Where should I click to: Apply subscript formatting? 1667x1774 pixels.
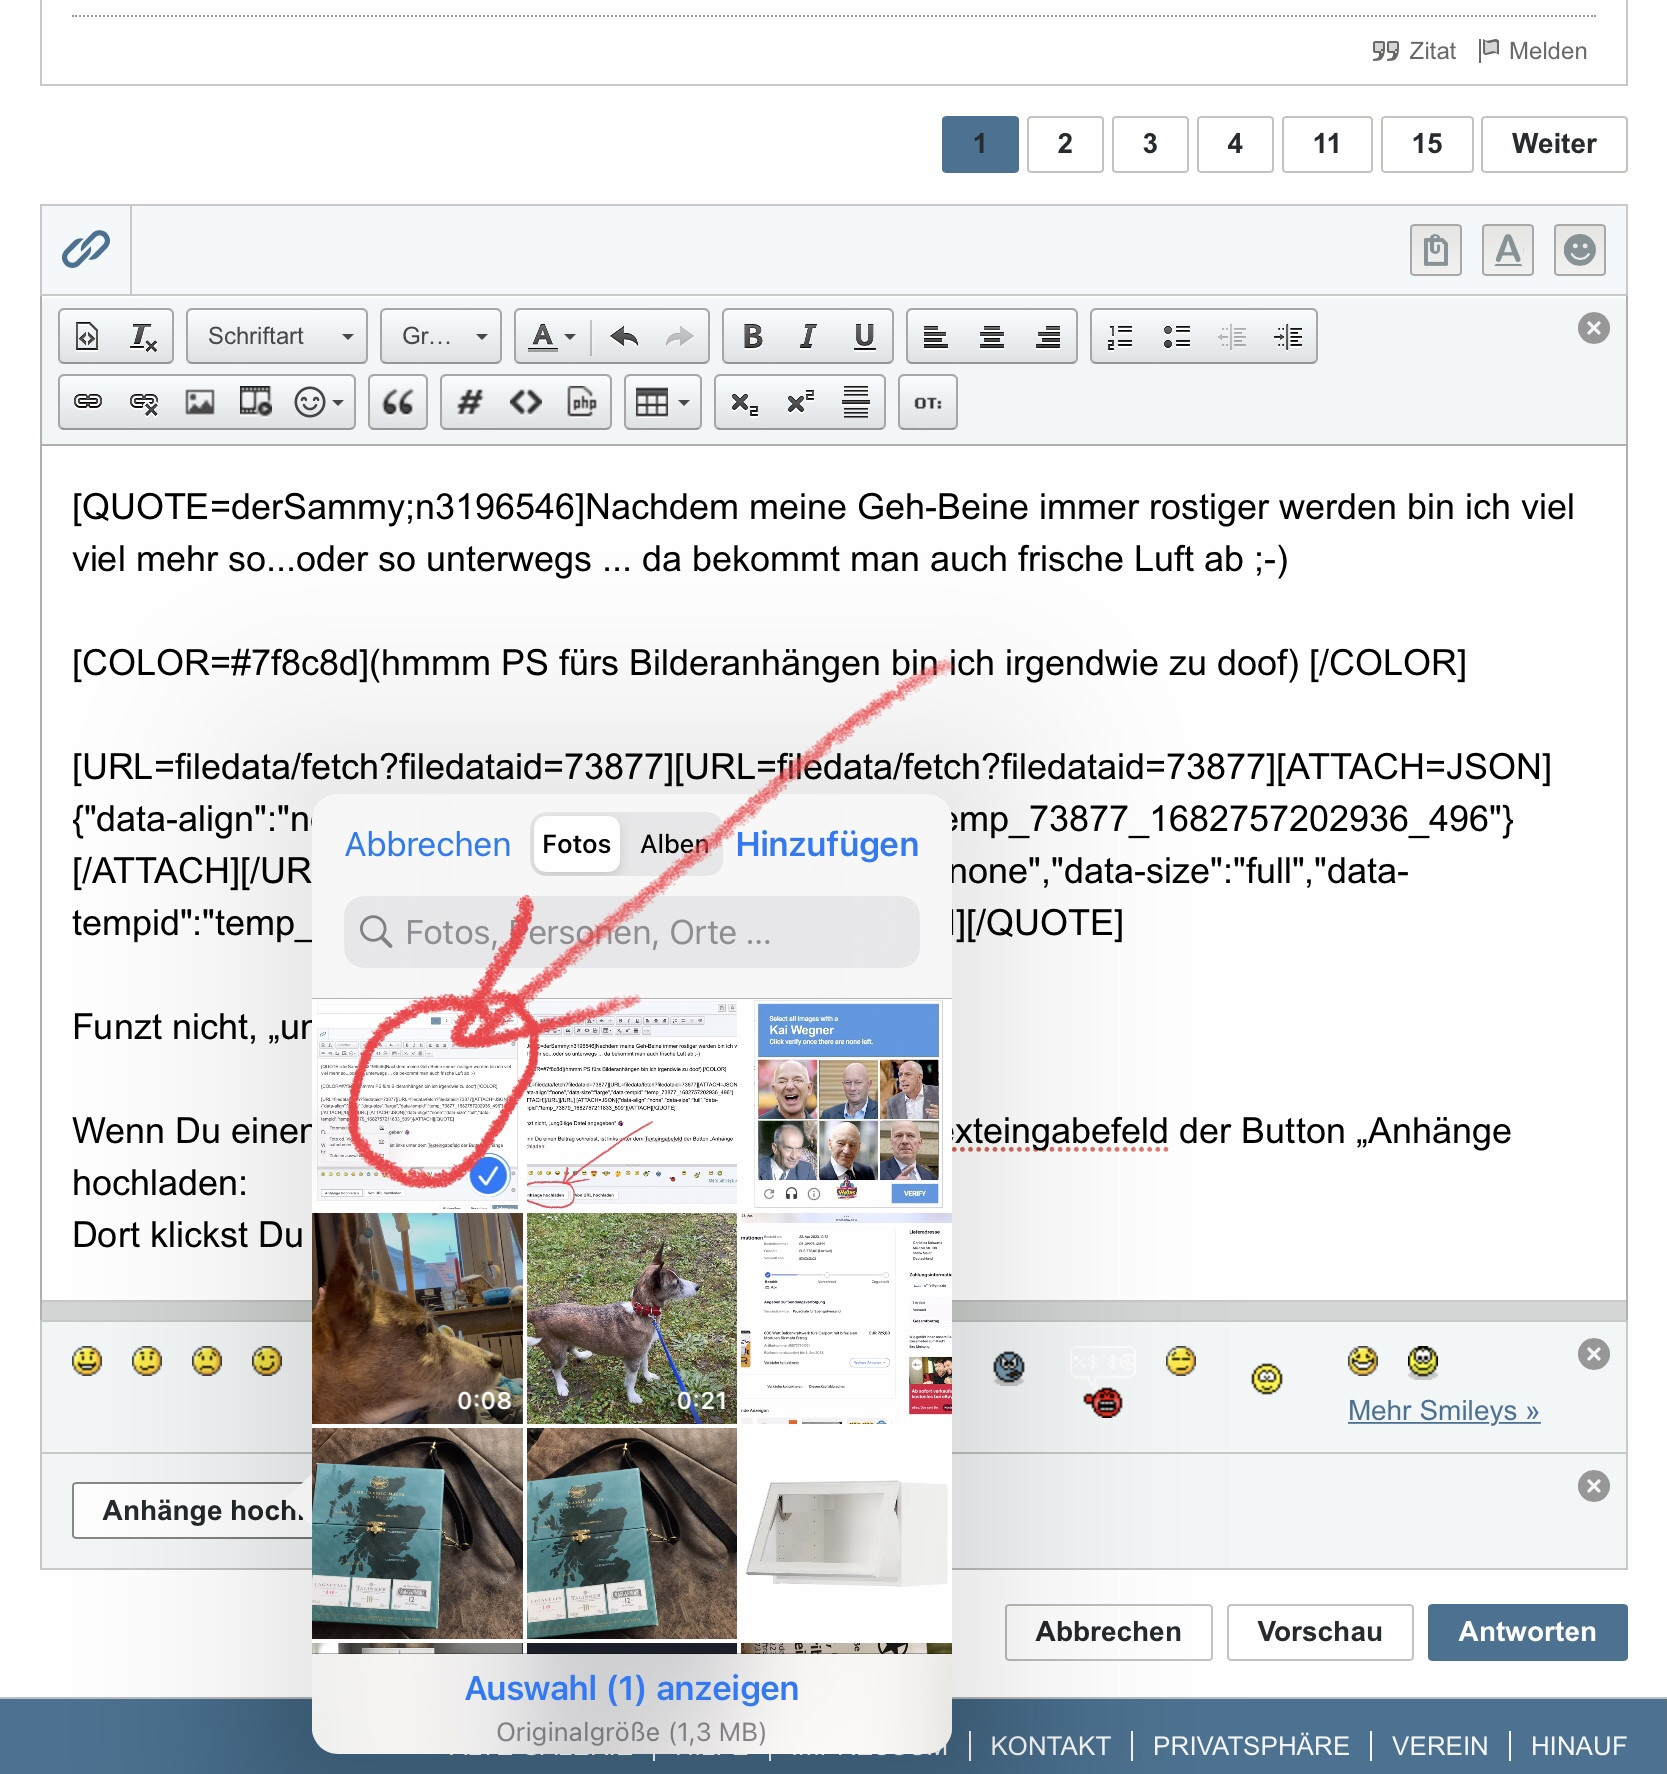tap(744, 403)
